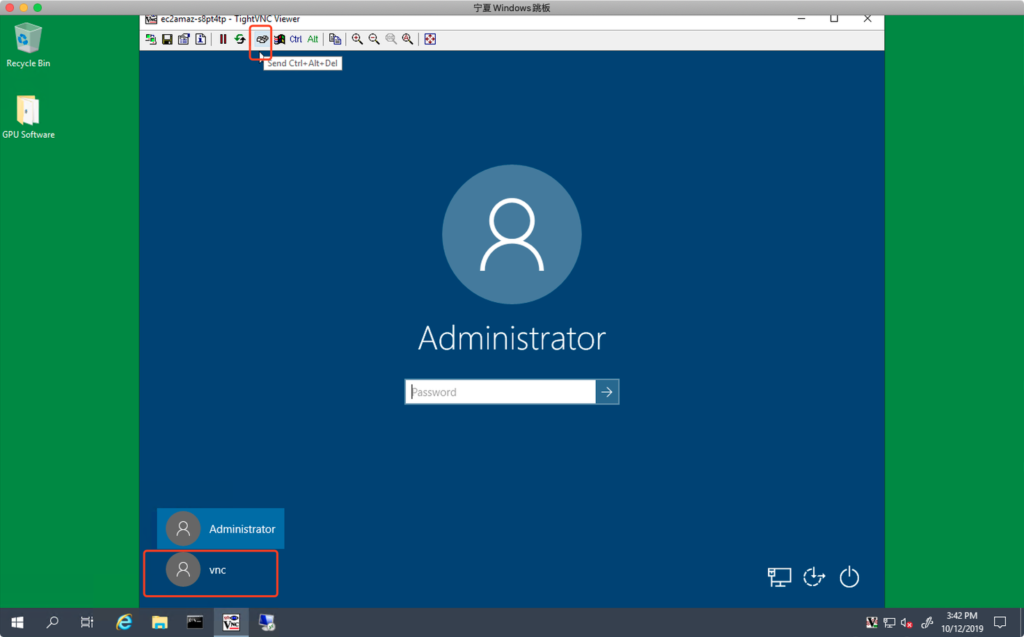
Task: Pause the VNC screen updates
Action: [x=223, y=39]
